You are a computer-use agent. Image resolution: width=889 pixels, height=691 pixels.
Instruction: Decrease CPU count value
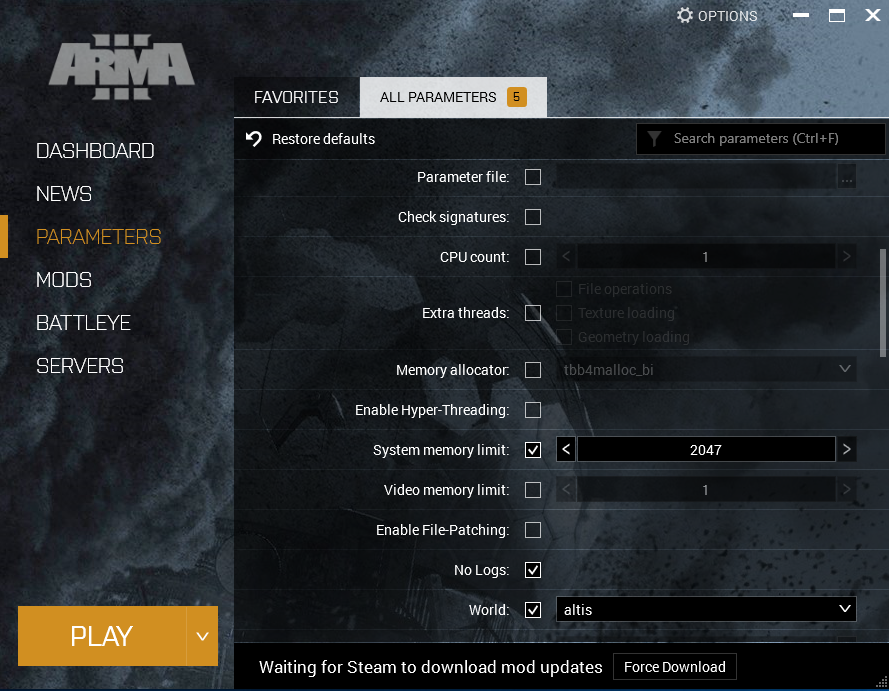pos(566,257)
